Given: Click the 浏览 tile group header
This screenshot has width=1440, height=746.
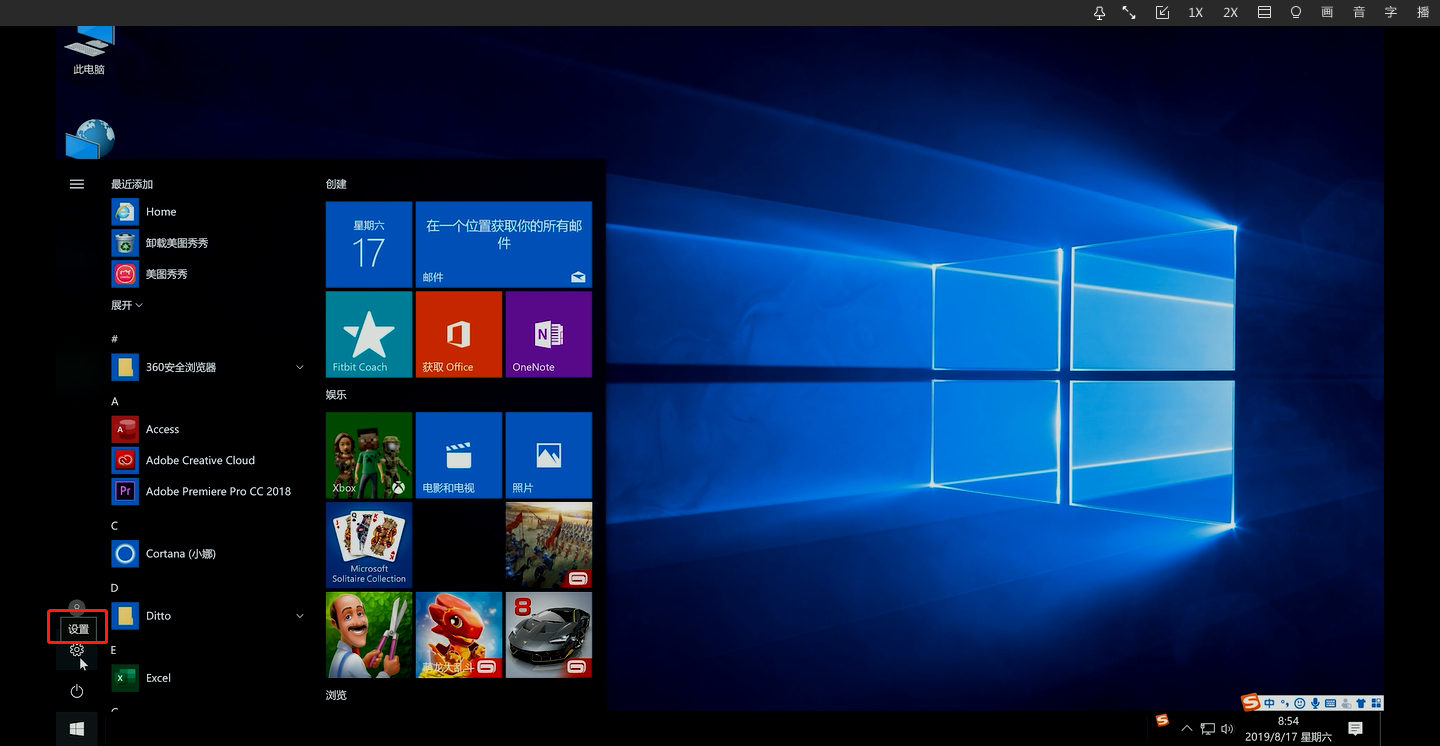Looking at the screenshot, I should [x=336, y=695].
